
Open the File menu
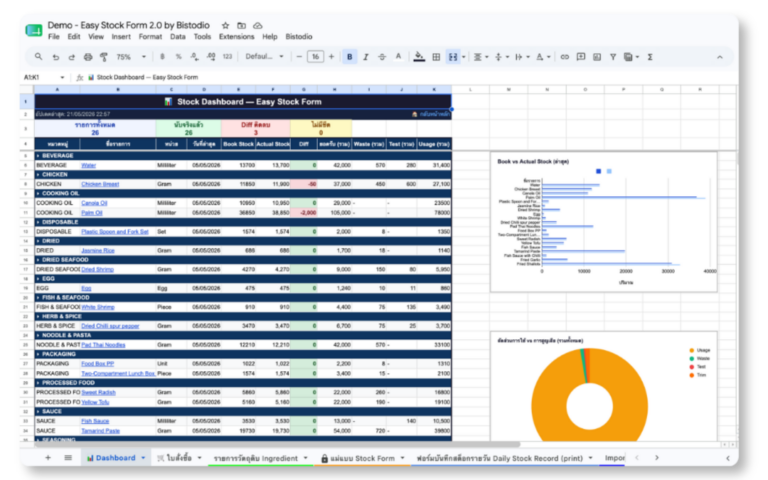[53, 37]
